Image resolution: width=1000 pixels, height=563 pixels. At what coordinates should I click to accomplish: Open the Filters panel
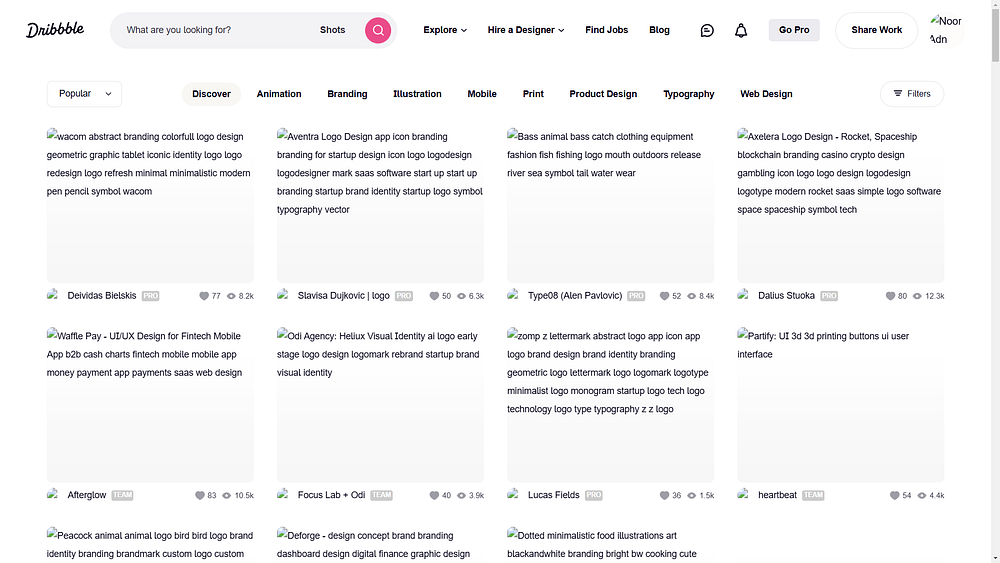[x=912, y=94]
